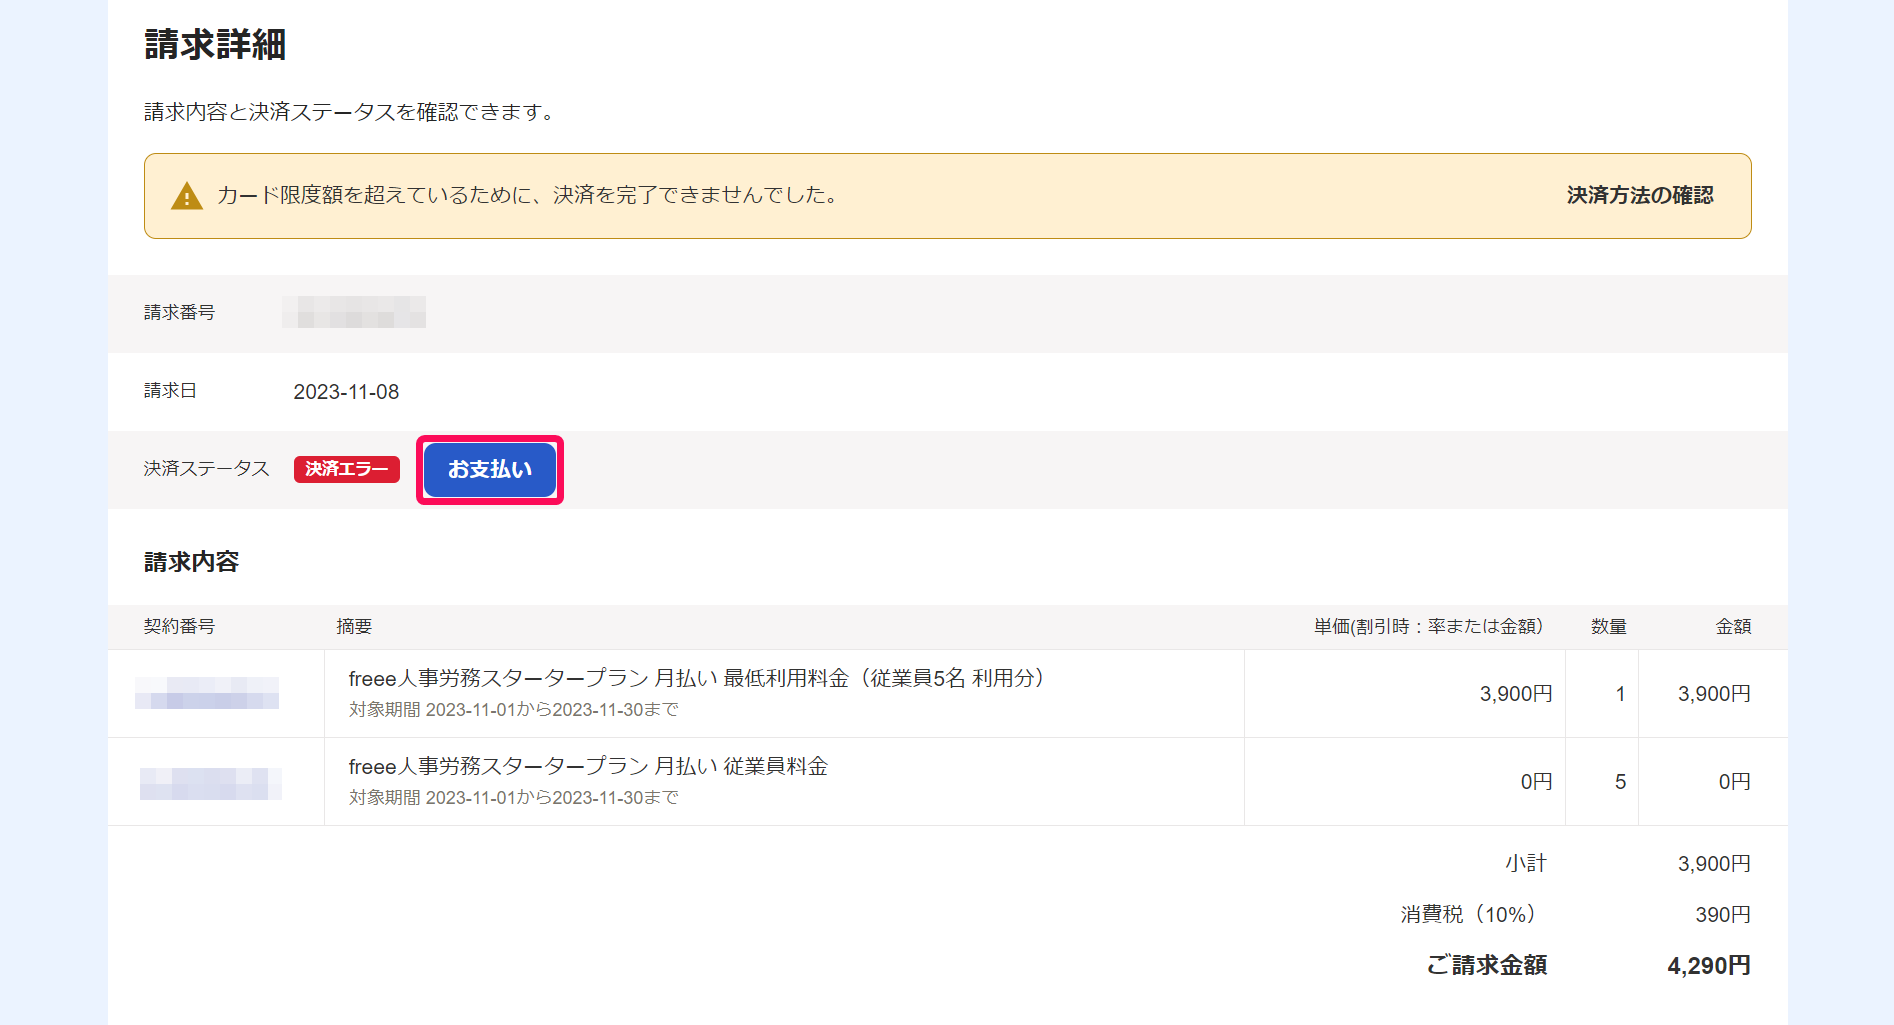1894x1025 pixels.
Task: Click the 請求日 label
Action: [x=170, y=391]
